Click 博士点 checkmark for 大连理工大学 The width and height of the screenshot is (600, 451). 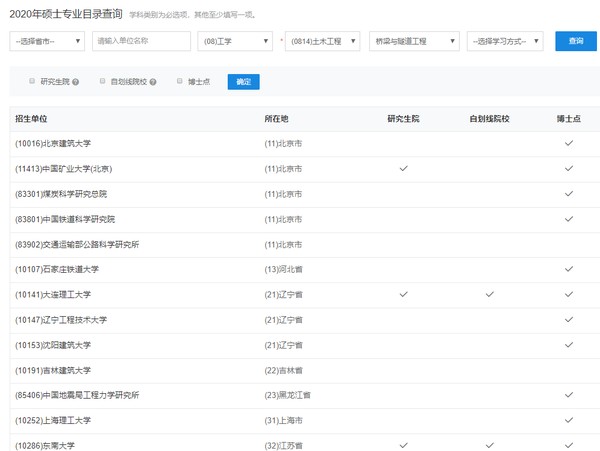(x=569, y=294)
